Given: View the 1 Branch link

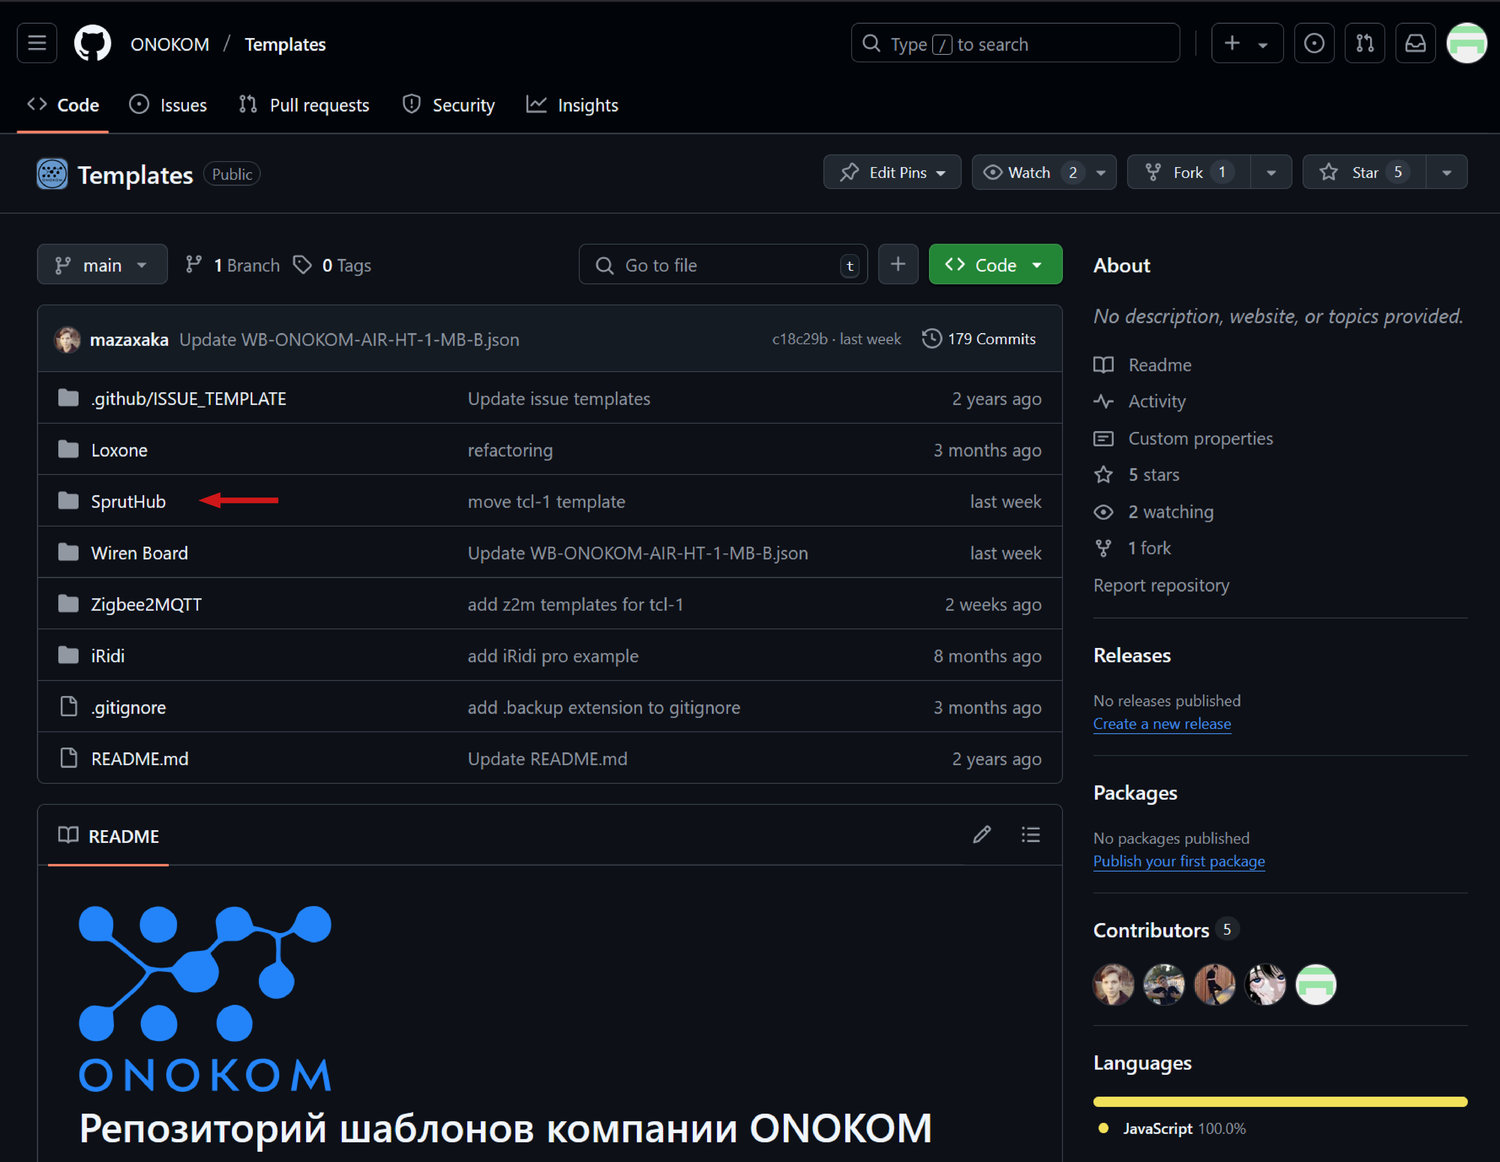Looking at the screenshot, I should 233,265.
